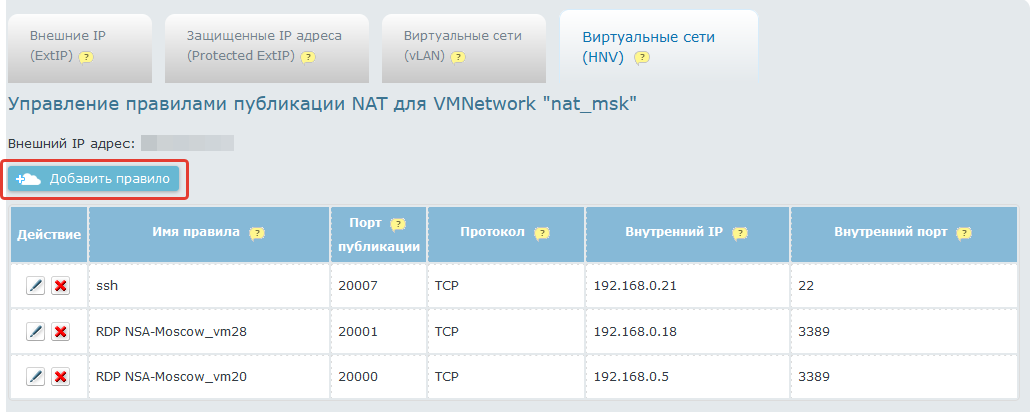1030x412 pixels.
Task: Click help icon next to Протокол header
Action: click(x=542, y=233)
